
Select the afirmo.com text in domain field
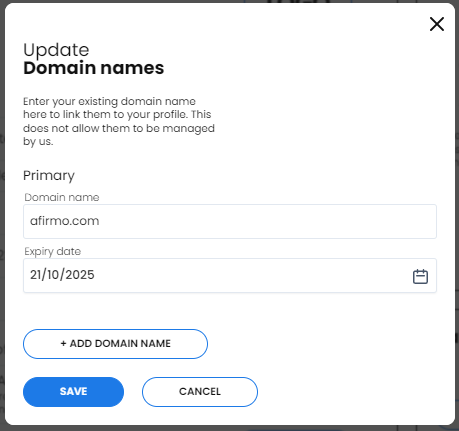coord(65,221)
